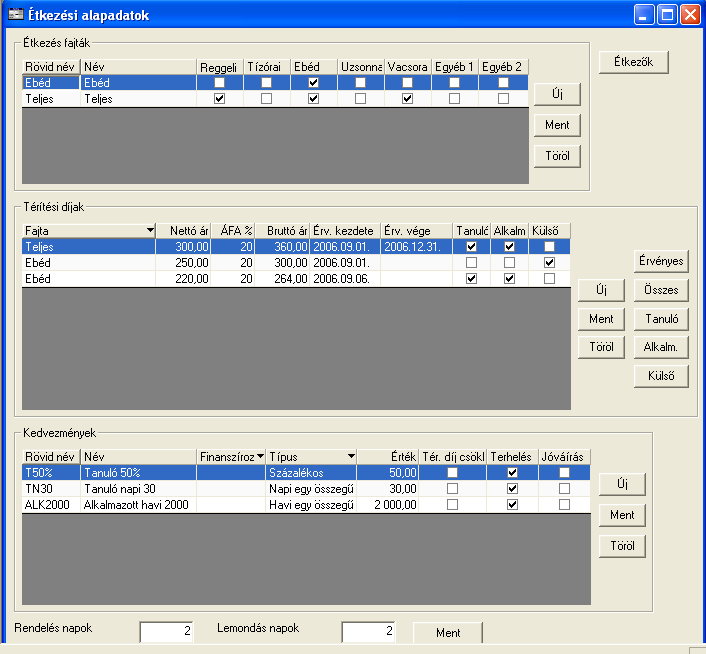
Task: Select the Havi egy összegű type cell
Action: click(311, 505)
